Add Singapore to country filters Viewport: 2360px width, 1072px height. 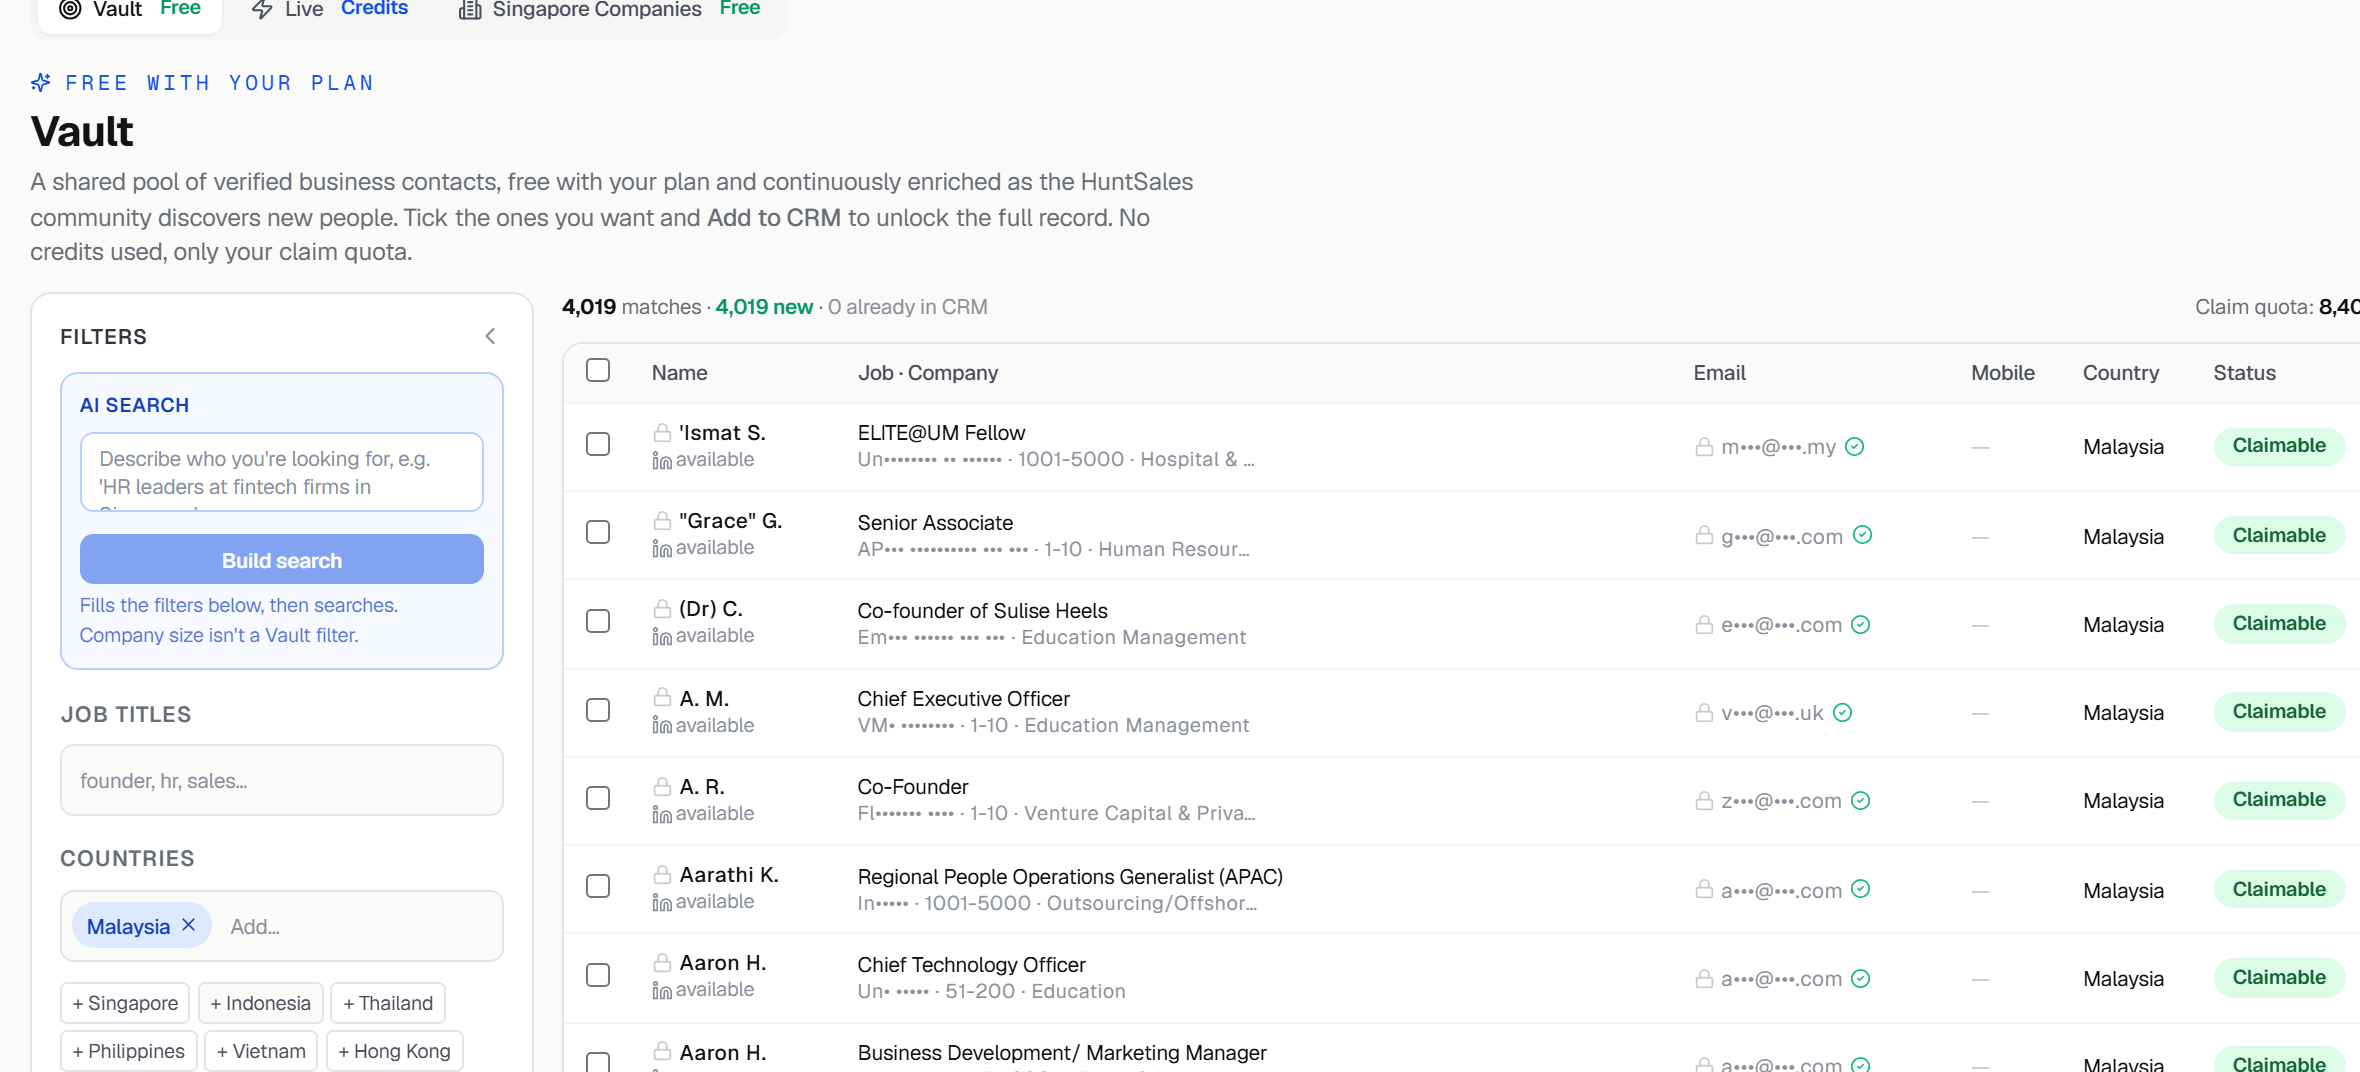pyautogui.click(x=125, y=1003)
